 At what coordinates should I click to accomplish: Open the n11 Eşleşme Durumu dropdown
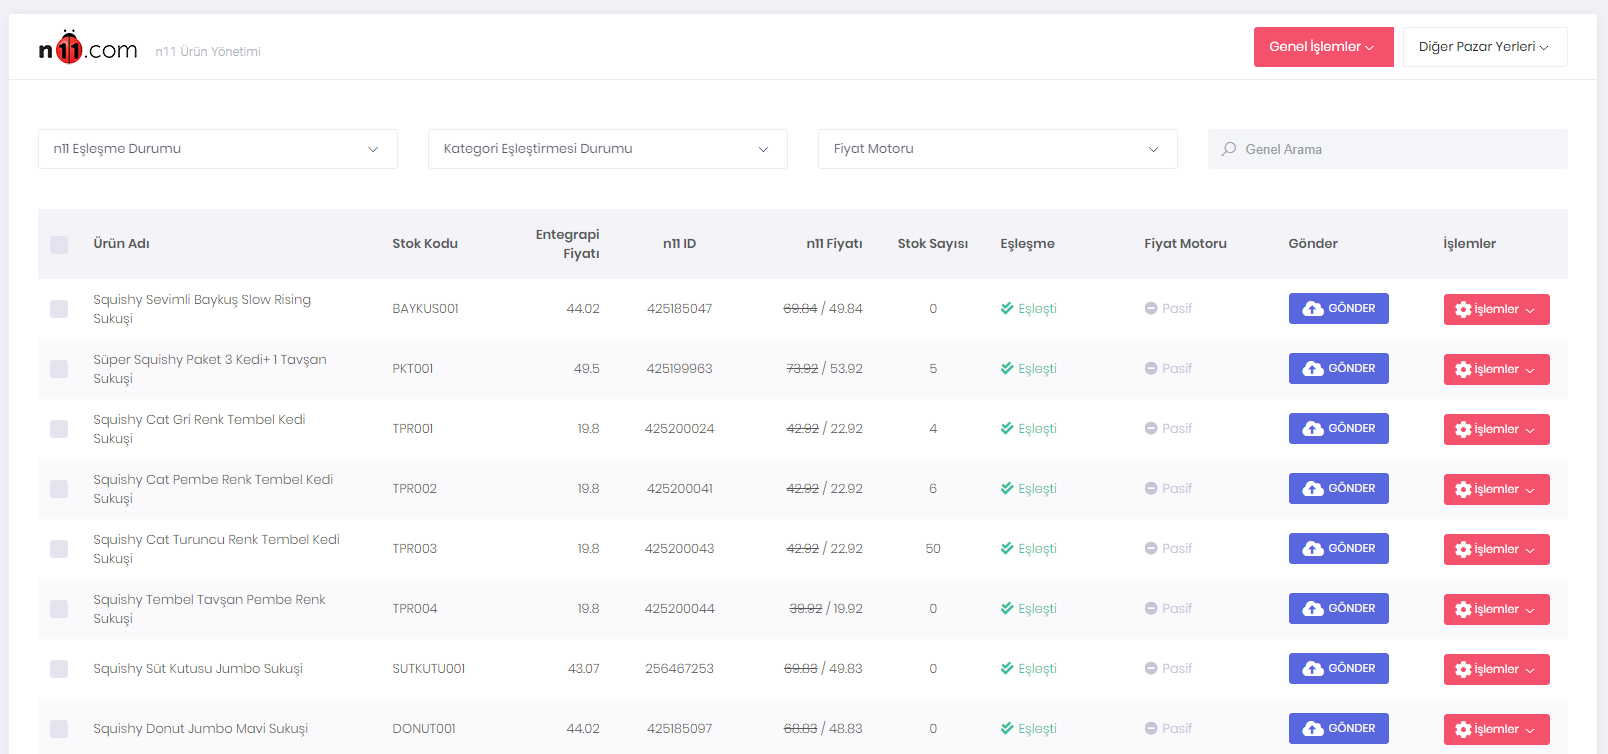pyautogui.click(x=217, y=149)
